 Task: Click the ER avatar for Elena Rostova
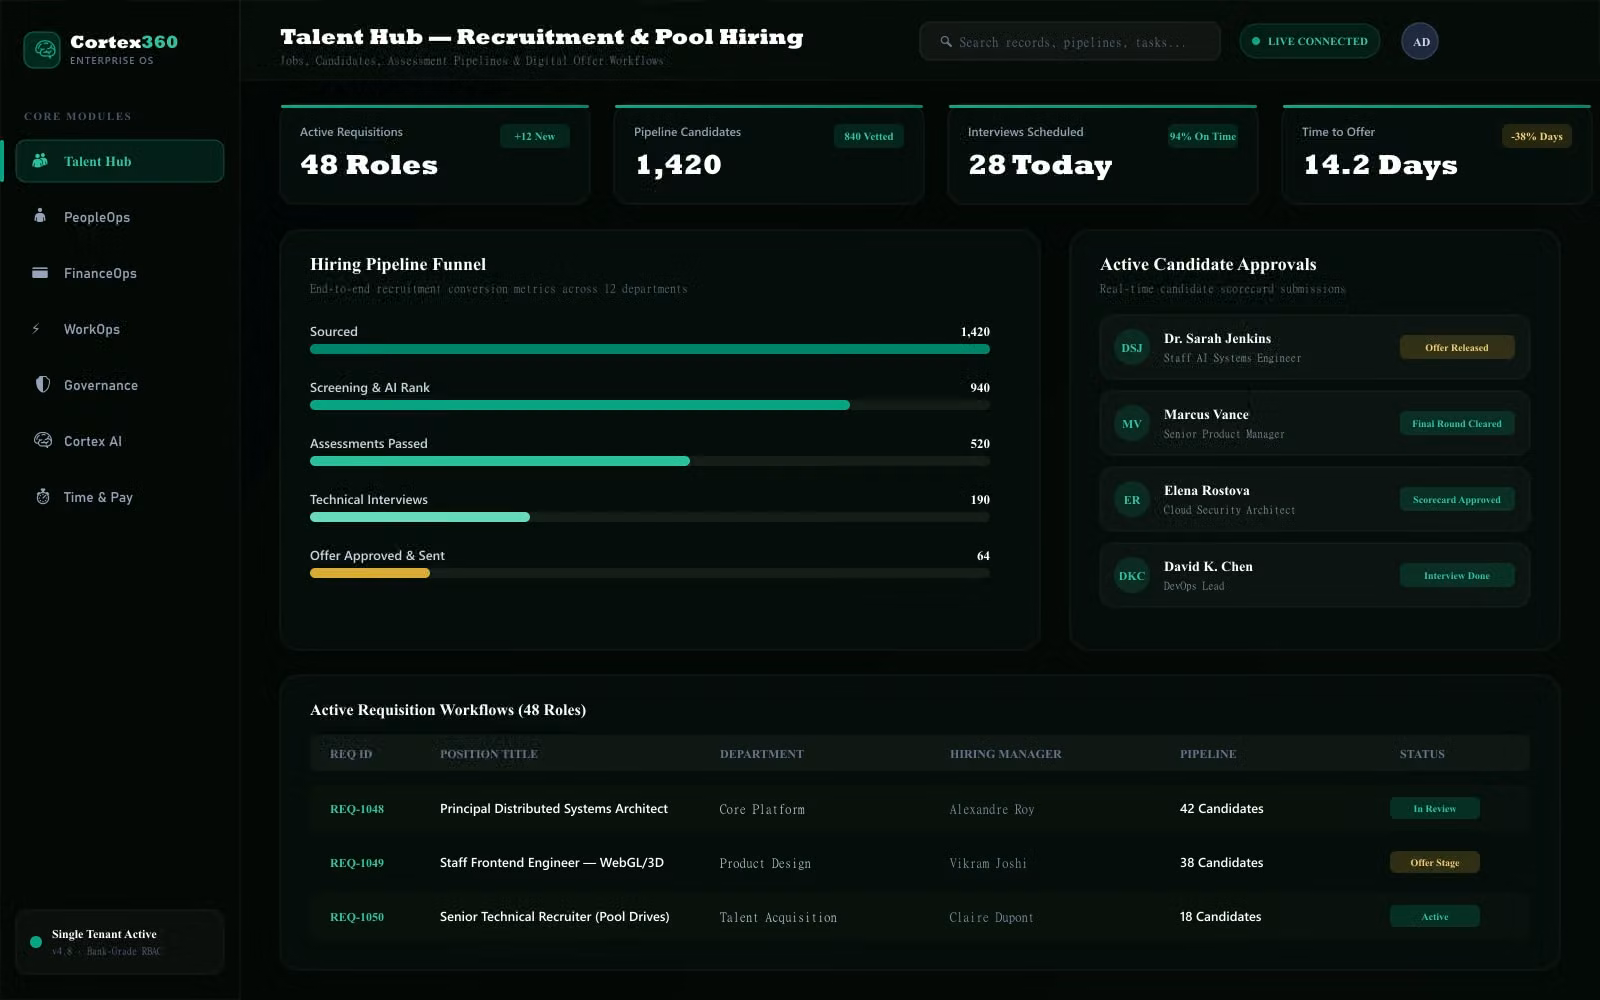pyautogui.click(x=1132, y=500)
